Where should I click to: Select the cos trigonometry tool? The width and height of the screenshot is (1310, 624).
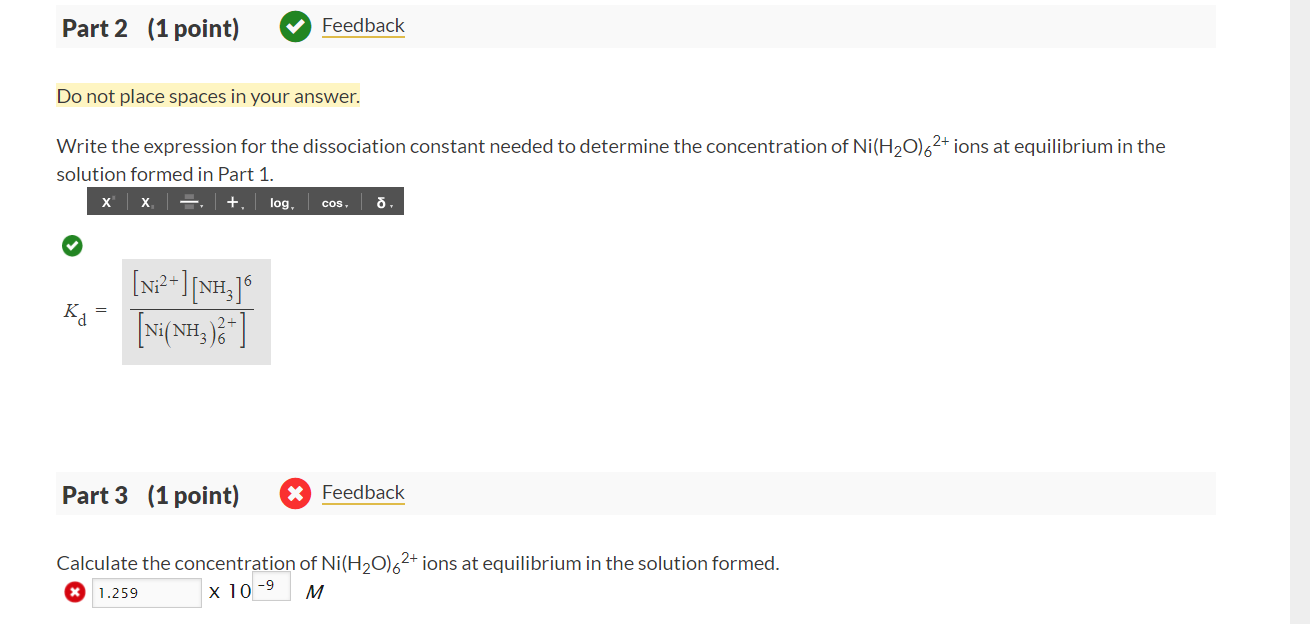(x=333, y=202)
